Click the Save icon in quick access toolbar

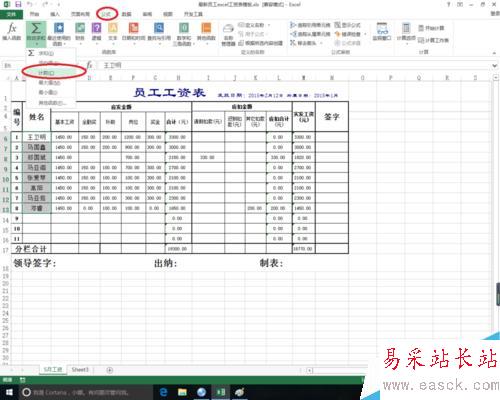click(x=18, y=5)
